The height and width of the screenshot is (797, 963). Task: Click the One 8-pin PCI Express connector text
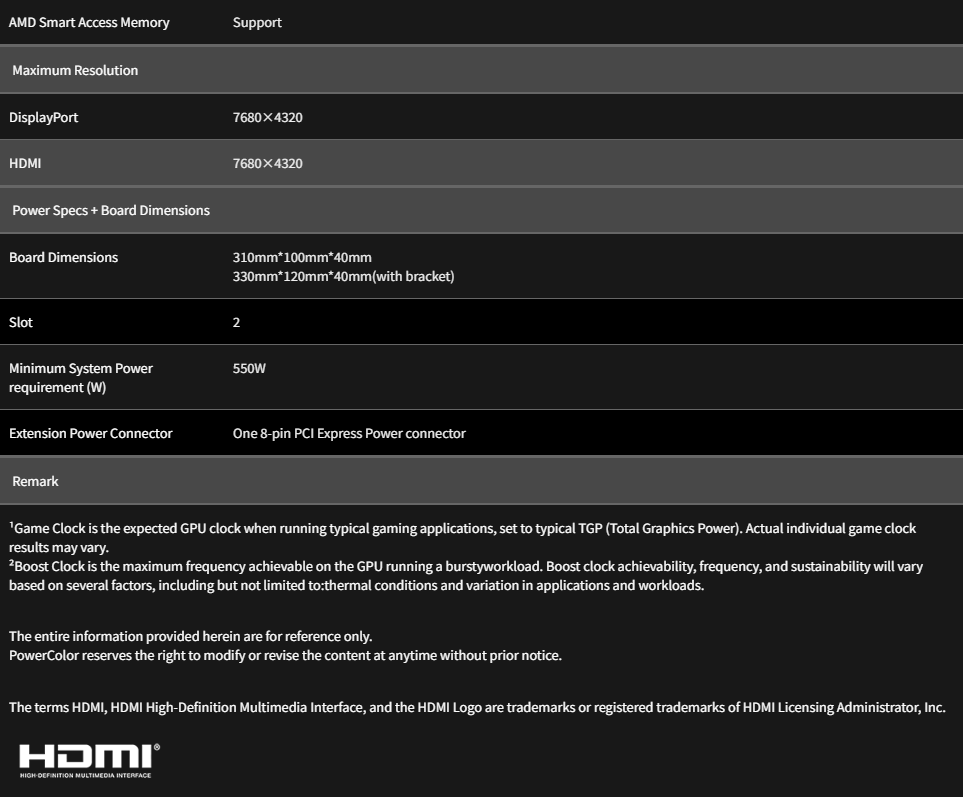349,434
